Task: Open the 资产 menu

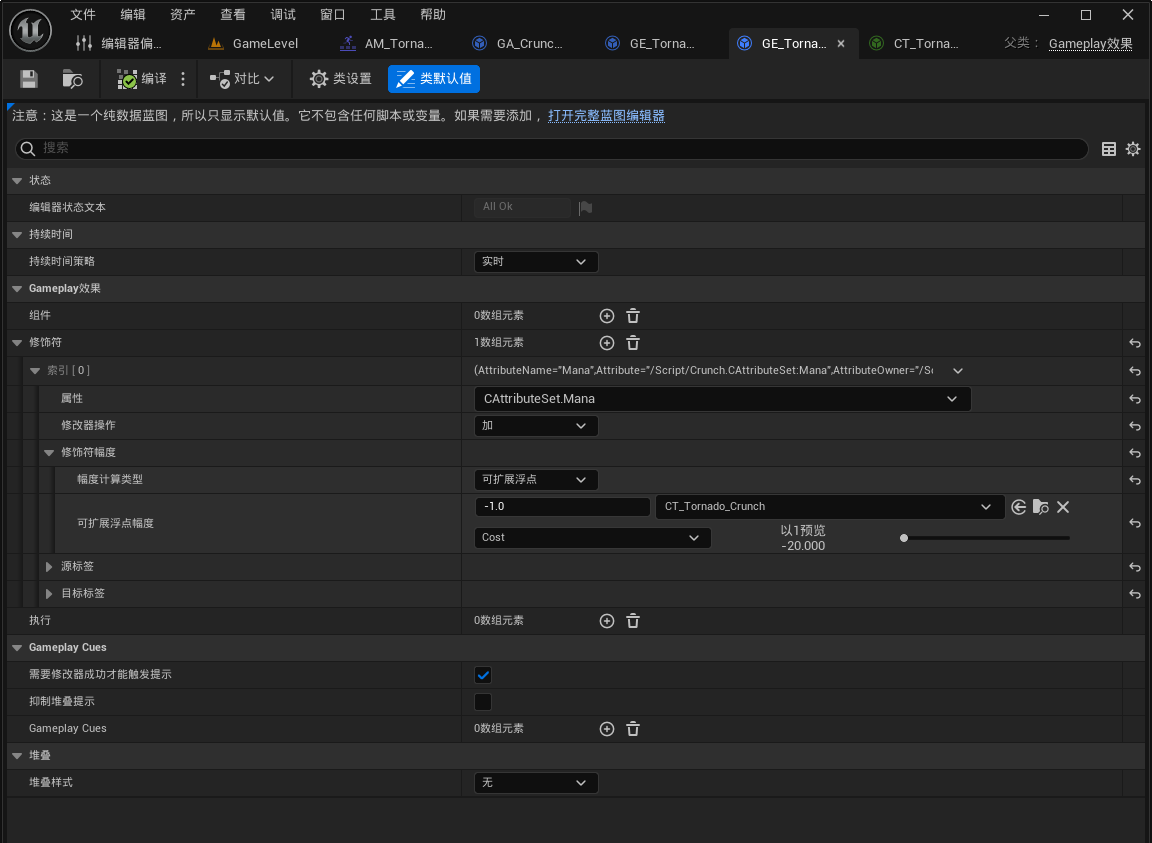Action: click(183, 15)
